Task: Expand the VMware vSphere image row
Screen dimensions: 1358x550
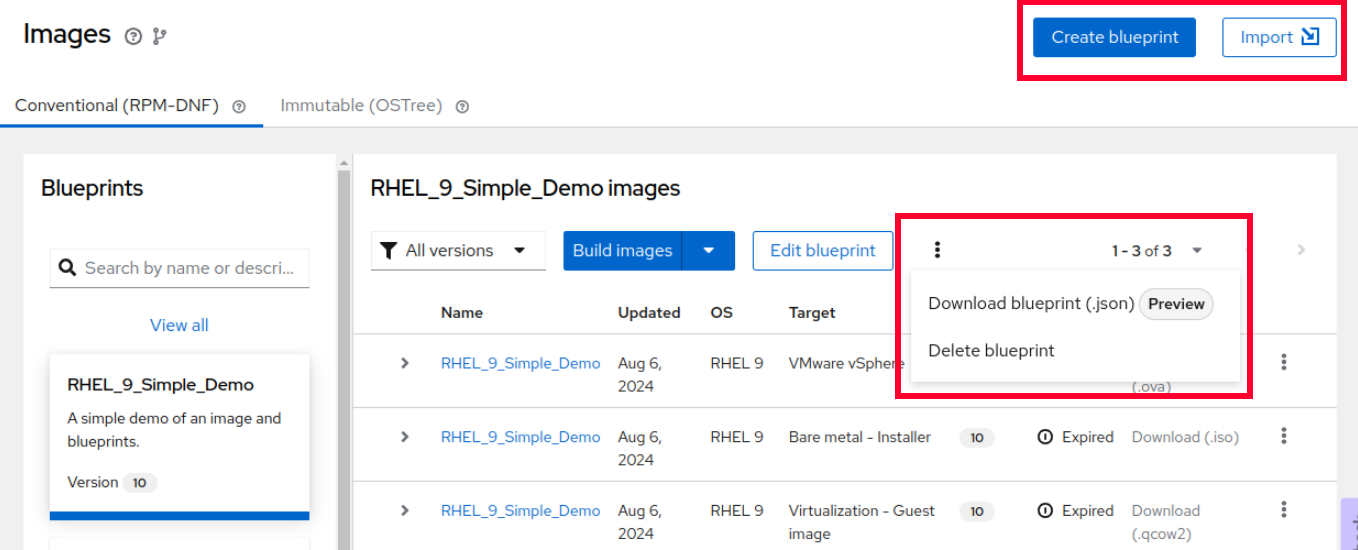Action: point(405,363)
